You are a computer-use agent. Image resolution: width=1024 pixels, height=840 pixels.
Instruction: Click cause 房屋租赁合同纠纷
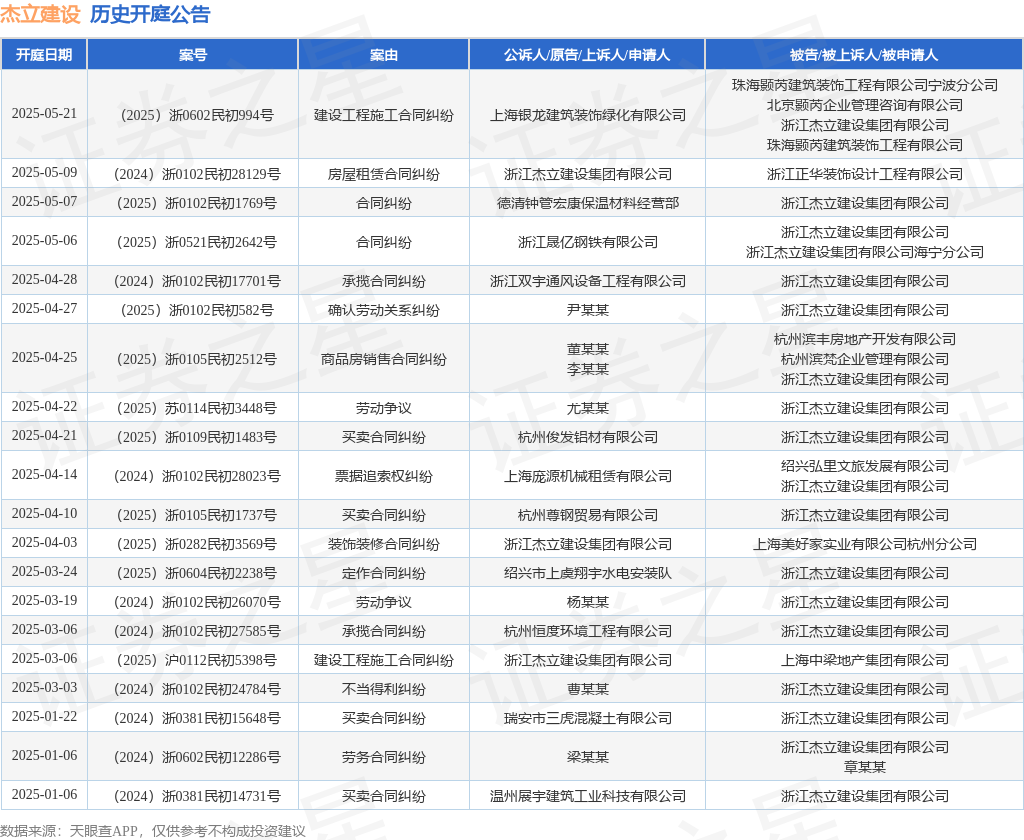coord(383,174)
